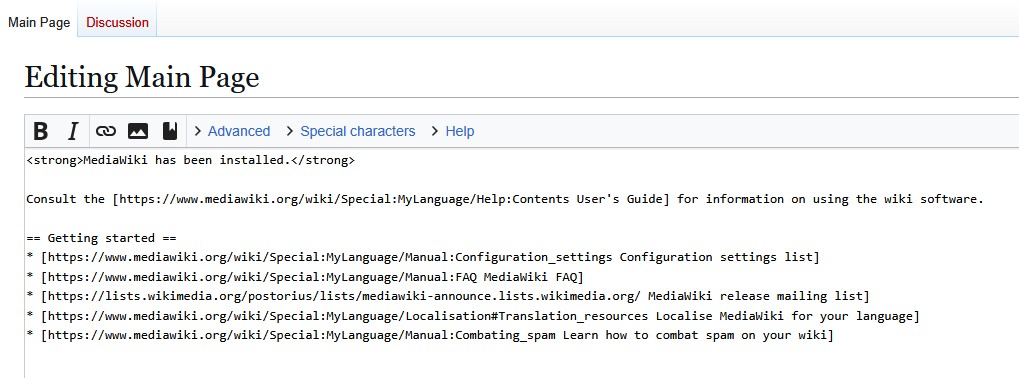Click the 'Localise MediaWiki for your language' line
Screen dimensions: 1019x378
tap(473, 316)
